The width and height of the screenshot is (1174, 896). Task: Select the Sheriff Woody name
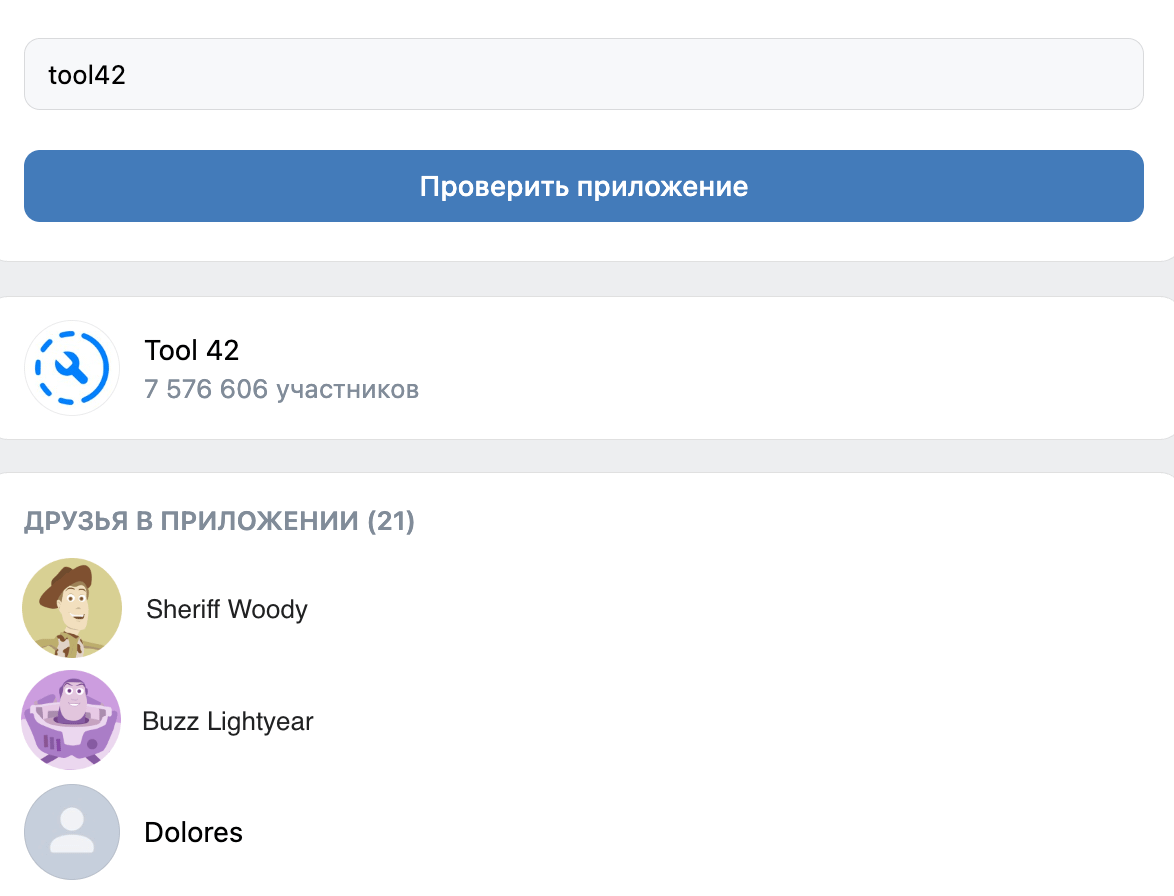coord(227,609)
